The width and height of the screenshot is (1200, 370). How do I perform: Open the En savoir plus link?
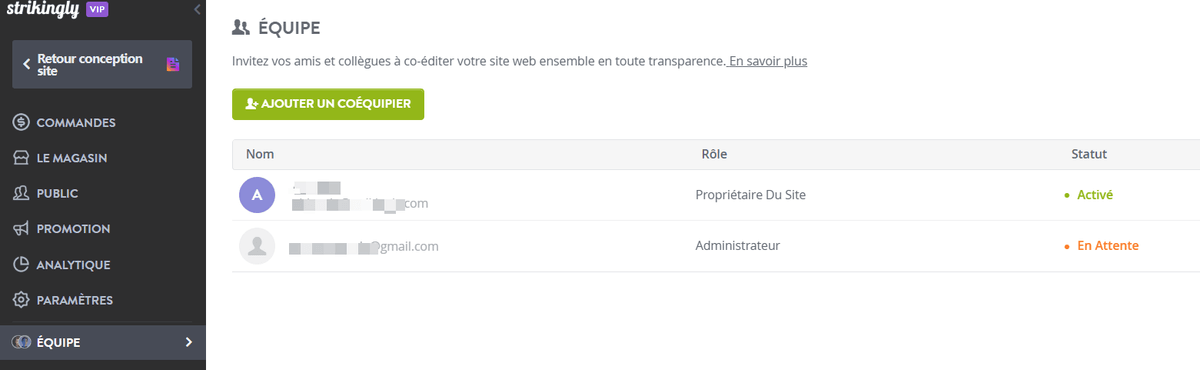[767, 61]
